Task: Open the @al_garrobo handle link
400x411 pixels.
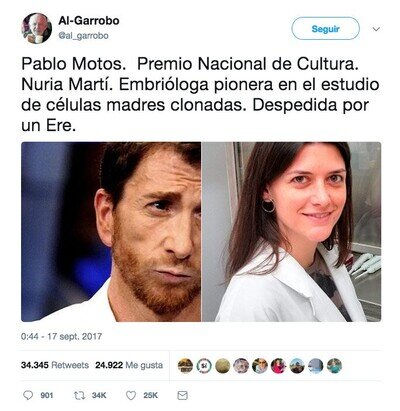Action: (83, 36)
